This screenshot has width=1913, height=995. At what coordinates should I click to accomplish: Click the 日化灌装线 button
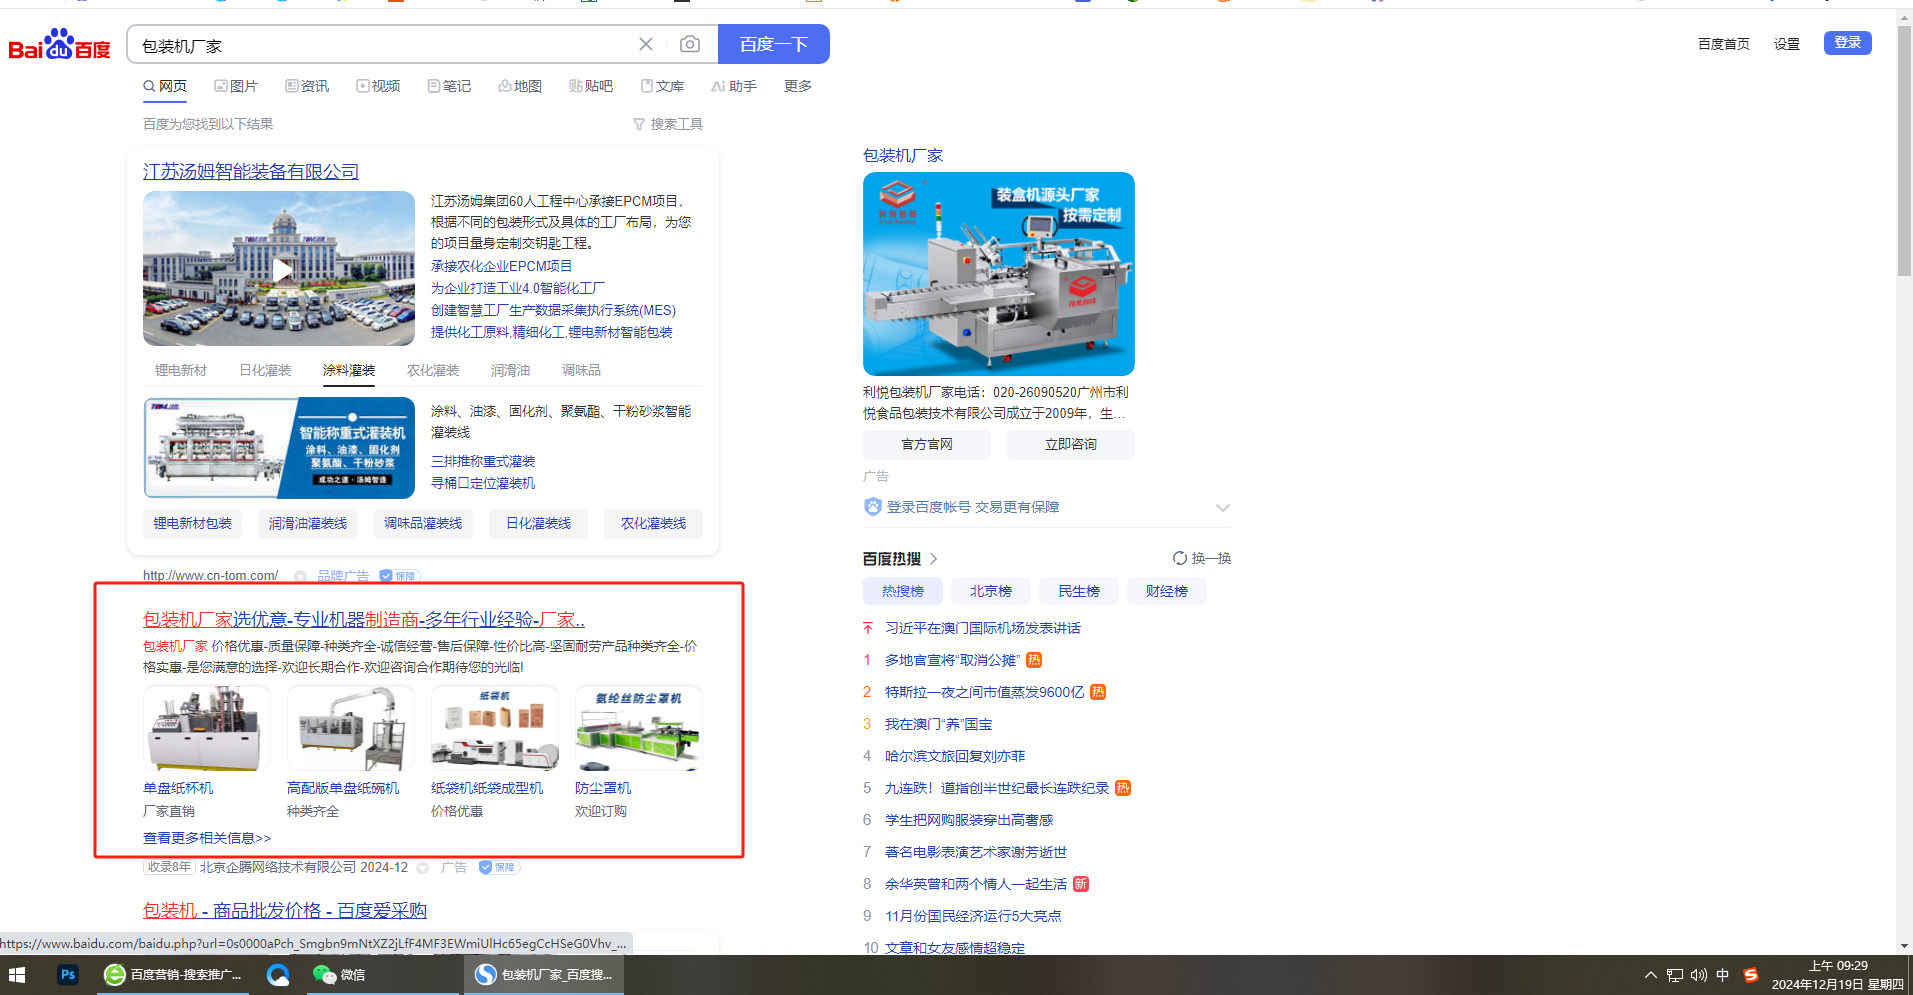tap(538, 524)
